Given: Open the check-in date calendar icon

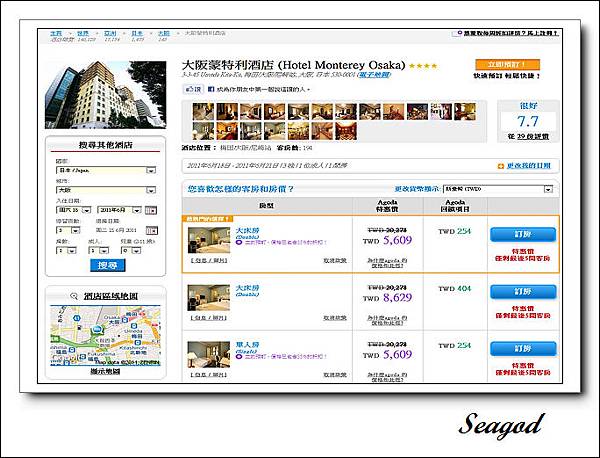Looking at the screenshot, I should coord(151,210).
